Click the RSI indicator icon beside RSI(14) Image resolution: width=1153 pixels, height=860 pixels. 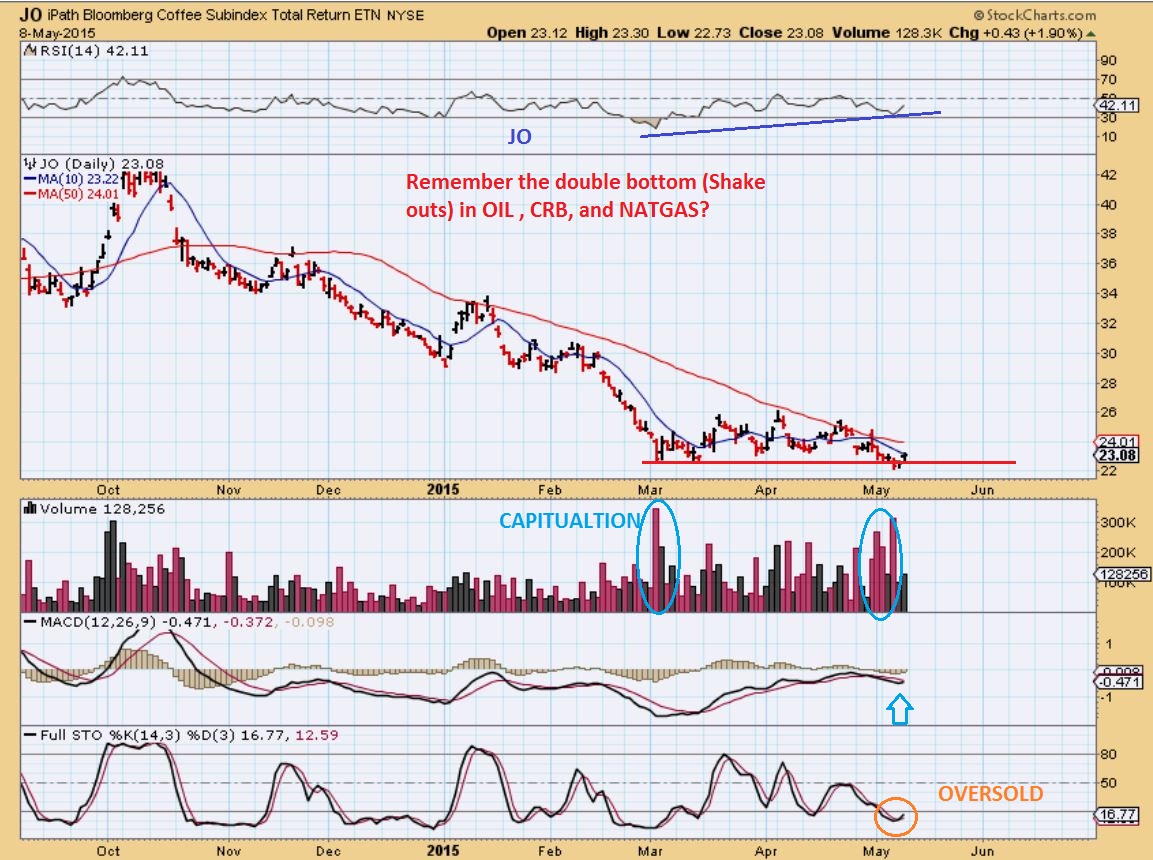29,51
